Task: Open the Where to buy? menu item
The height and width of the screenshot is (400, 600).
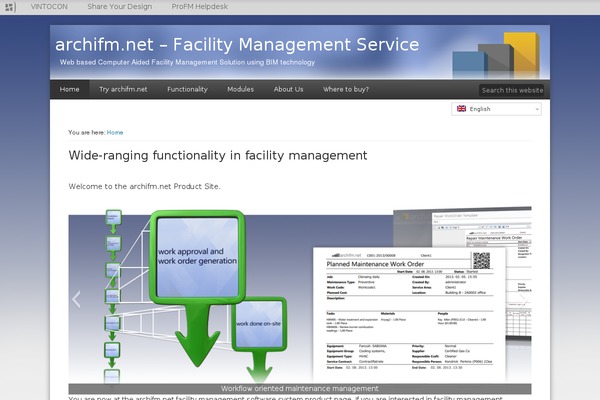Action: 346,89
